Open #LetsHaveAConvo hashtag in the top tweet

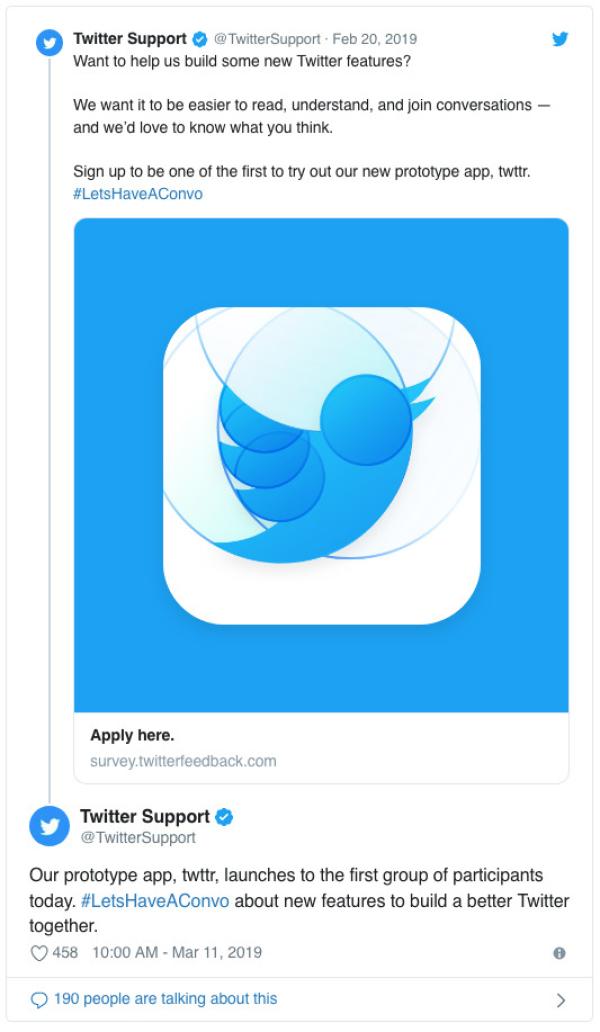point(138,194)
